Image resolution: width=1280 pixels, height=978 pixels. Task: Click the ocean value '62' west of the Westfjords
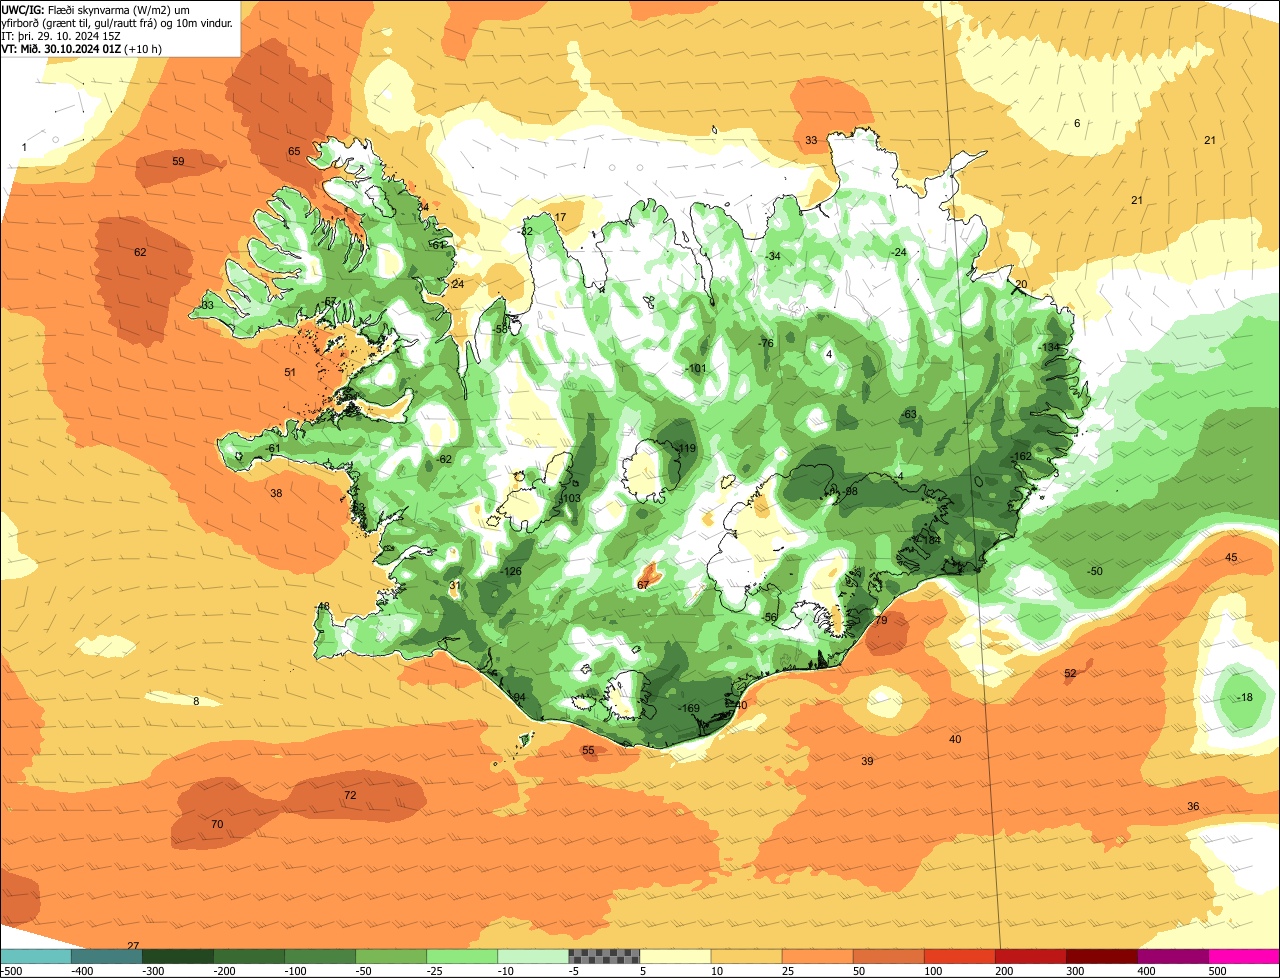pyautogui.click(x=140, y=252)
